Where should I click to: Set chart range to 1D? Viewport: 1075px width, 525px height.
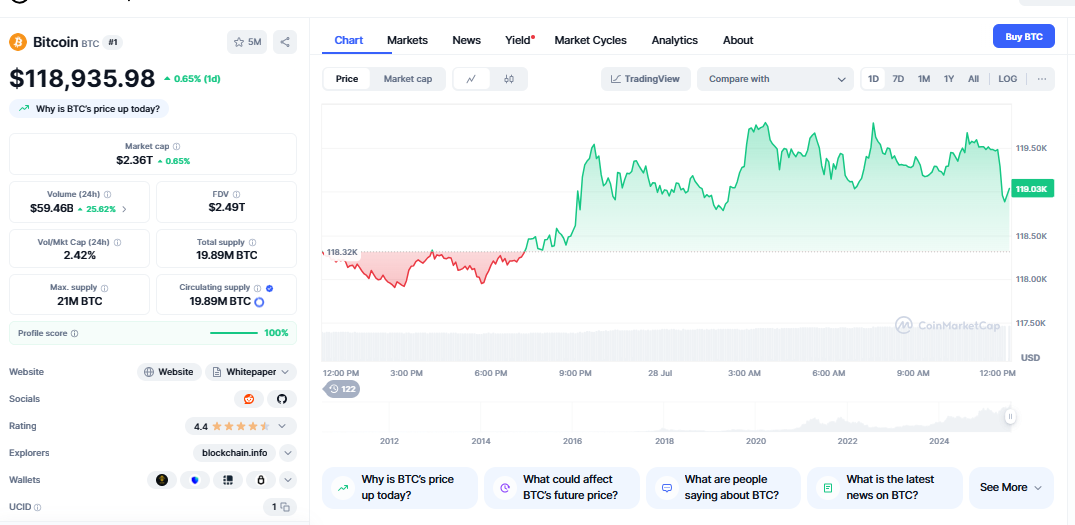pyautogui.click(x=873, y=79)
